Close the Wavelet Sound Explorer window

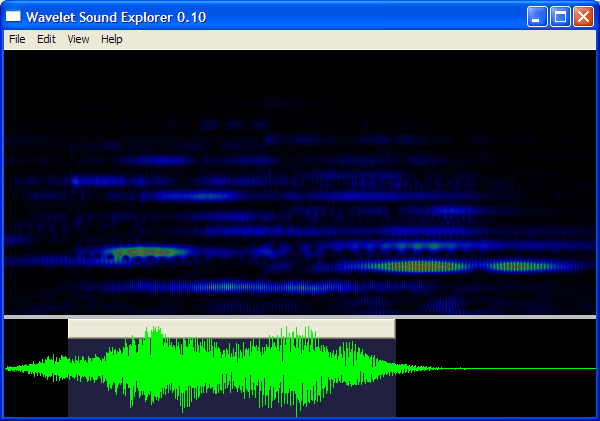(x=583, y=17)
